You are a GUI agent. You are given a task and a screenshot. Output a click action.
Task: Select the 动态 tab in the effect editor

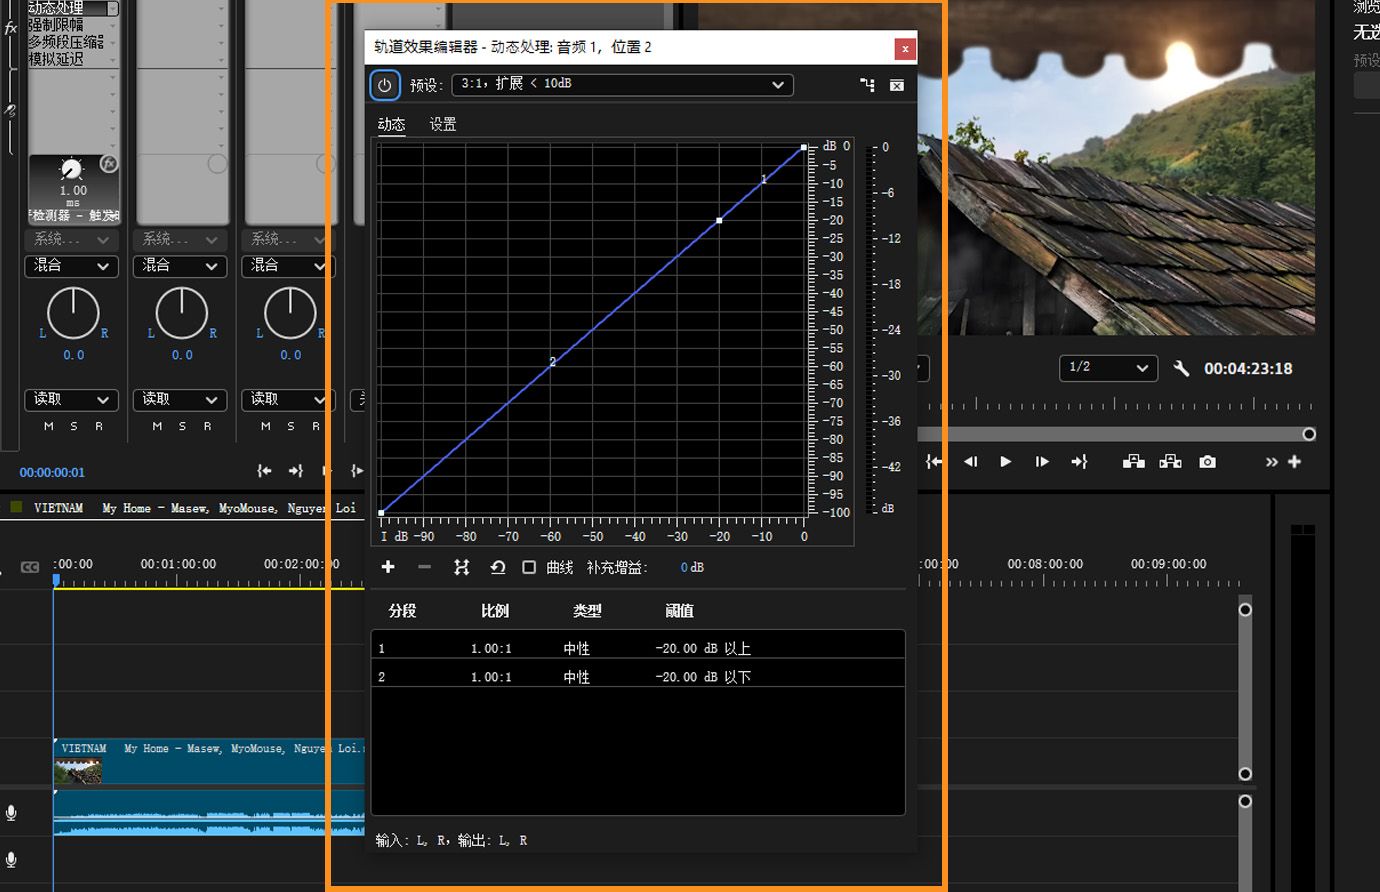[x=391, y=124]
